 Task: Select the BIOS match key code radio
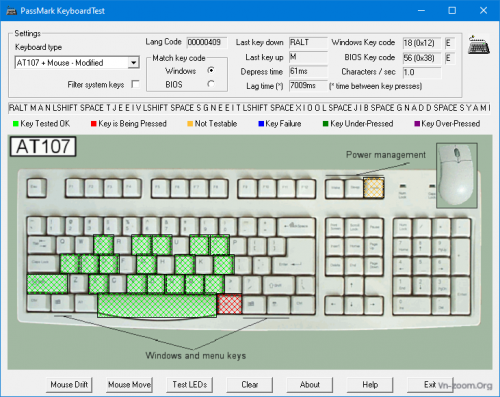211,84
